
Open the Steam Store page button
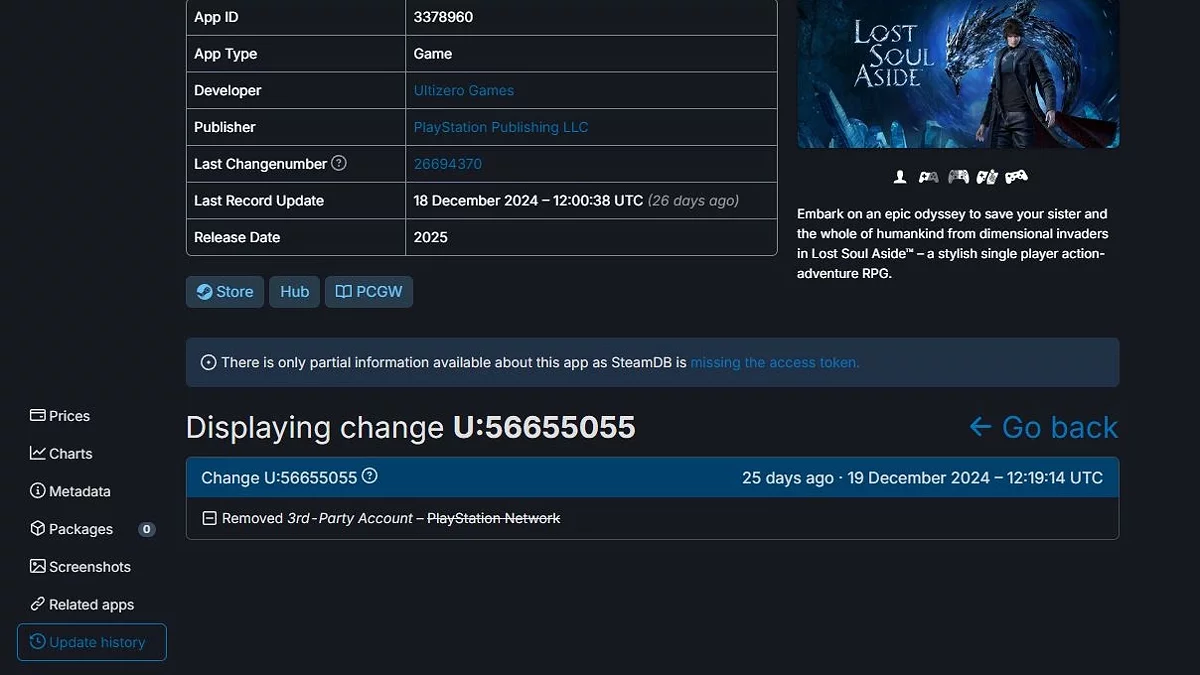pos(225,292)
